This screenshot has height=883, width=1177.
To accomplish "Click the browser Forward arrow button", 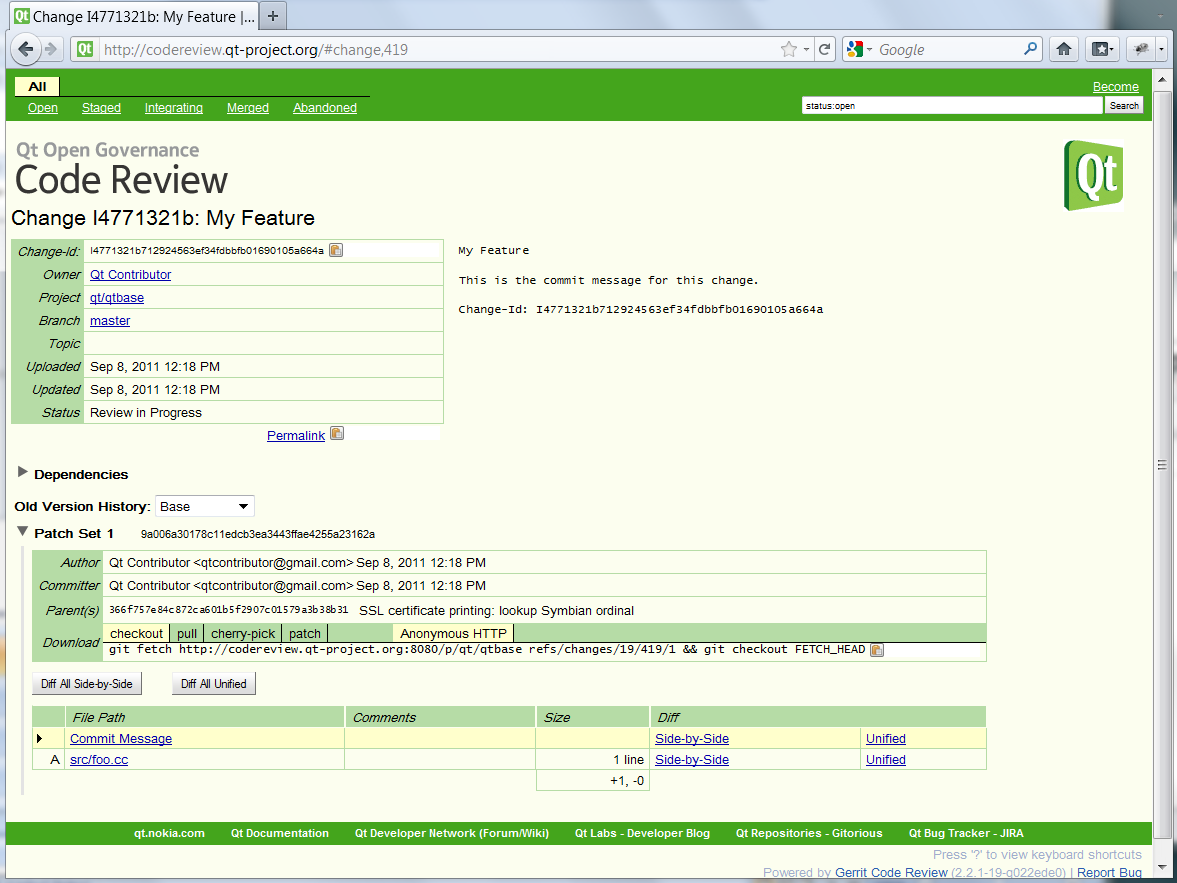I will (x=51, y=50).
